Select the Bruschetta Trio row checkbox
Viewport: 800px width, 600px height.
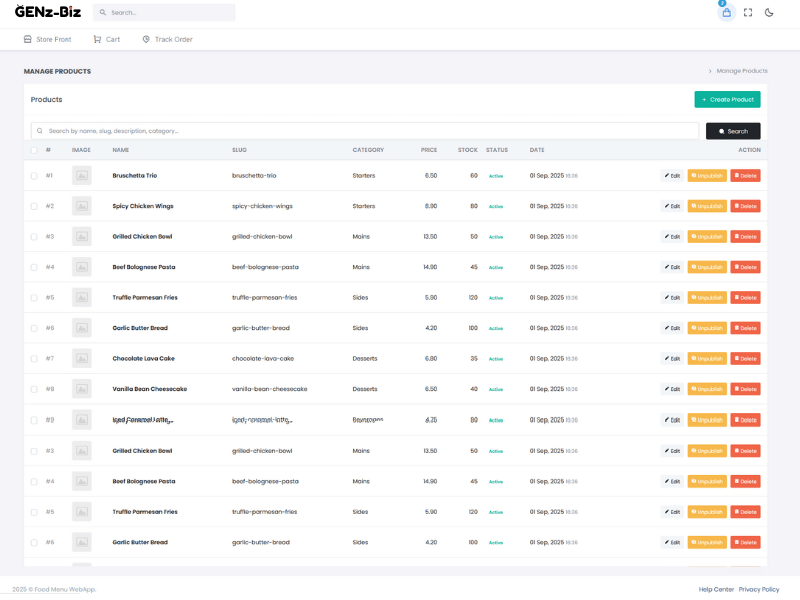(x=34, y=176)
